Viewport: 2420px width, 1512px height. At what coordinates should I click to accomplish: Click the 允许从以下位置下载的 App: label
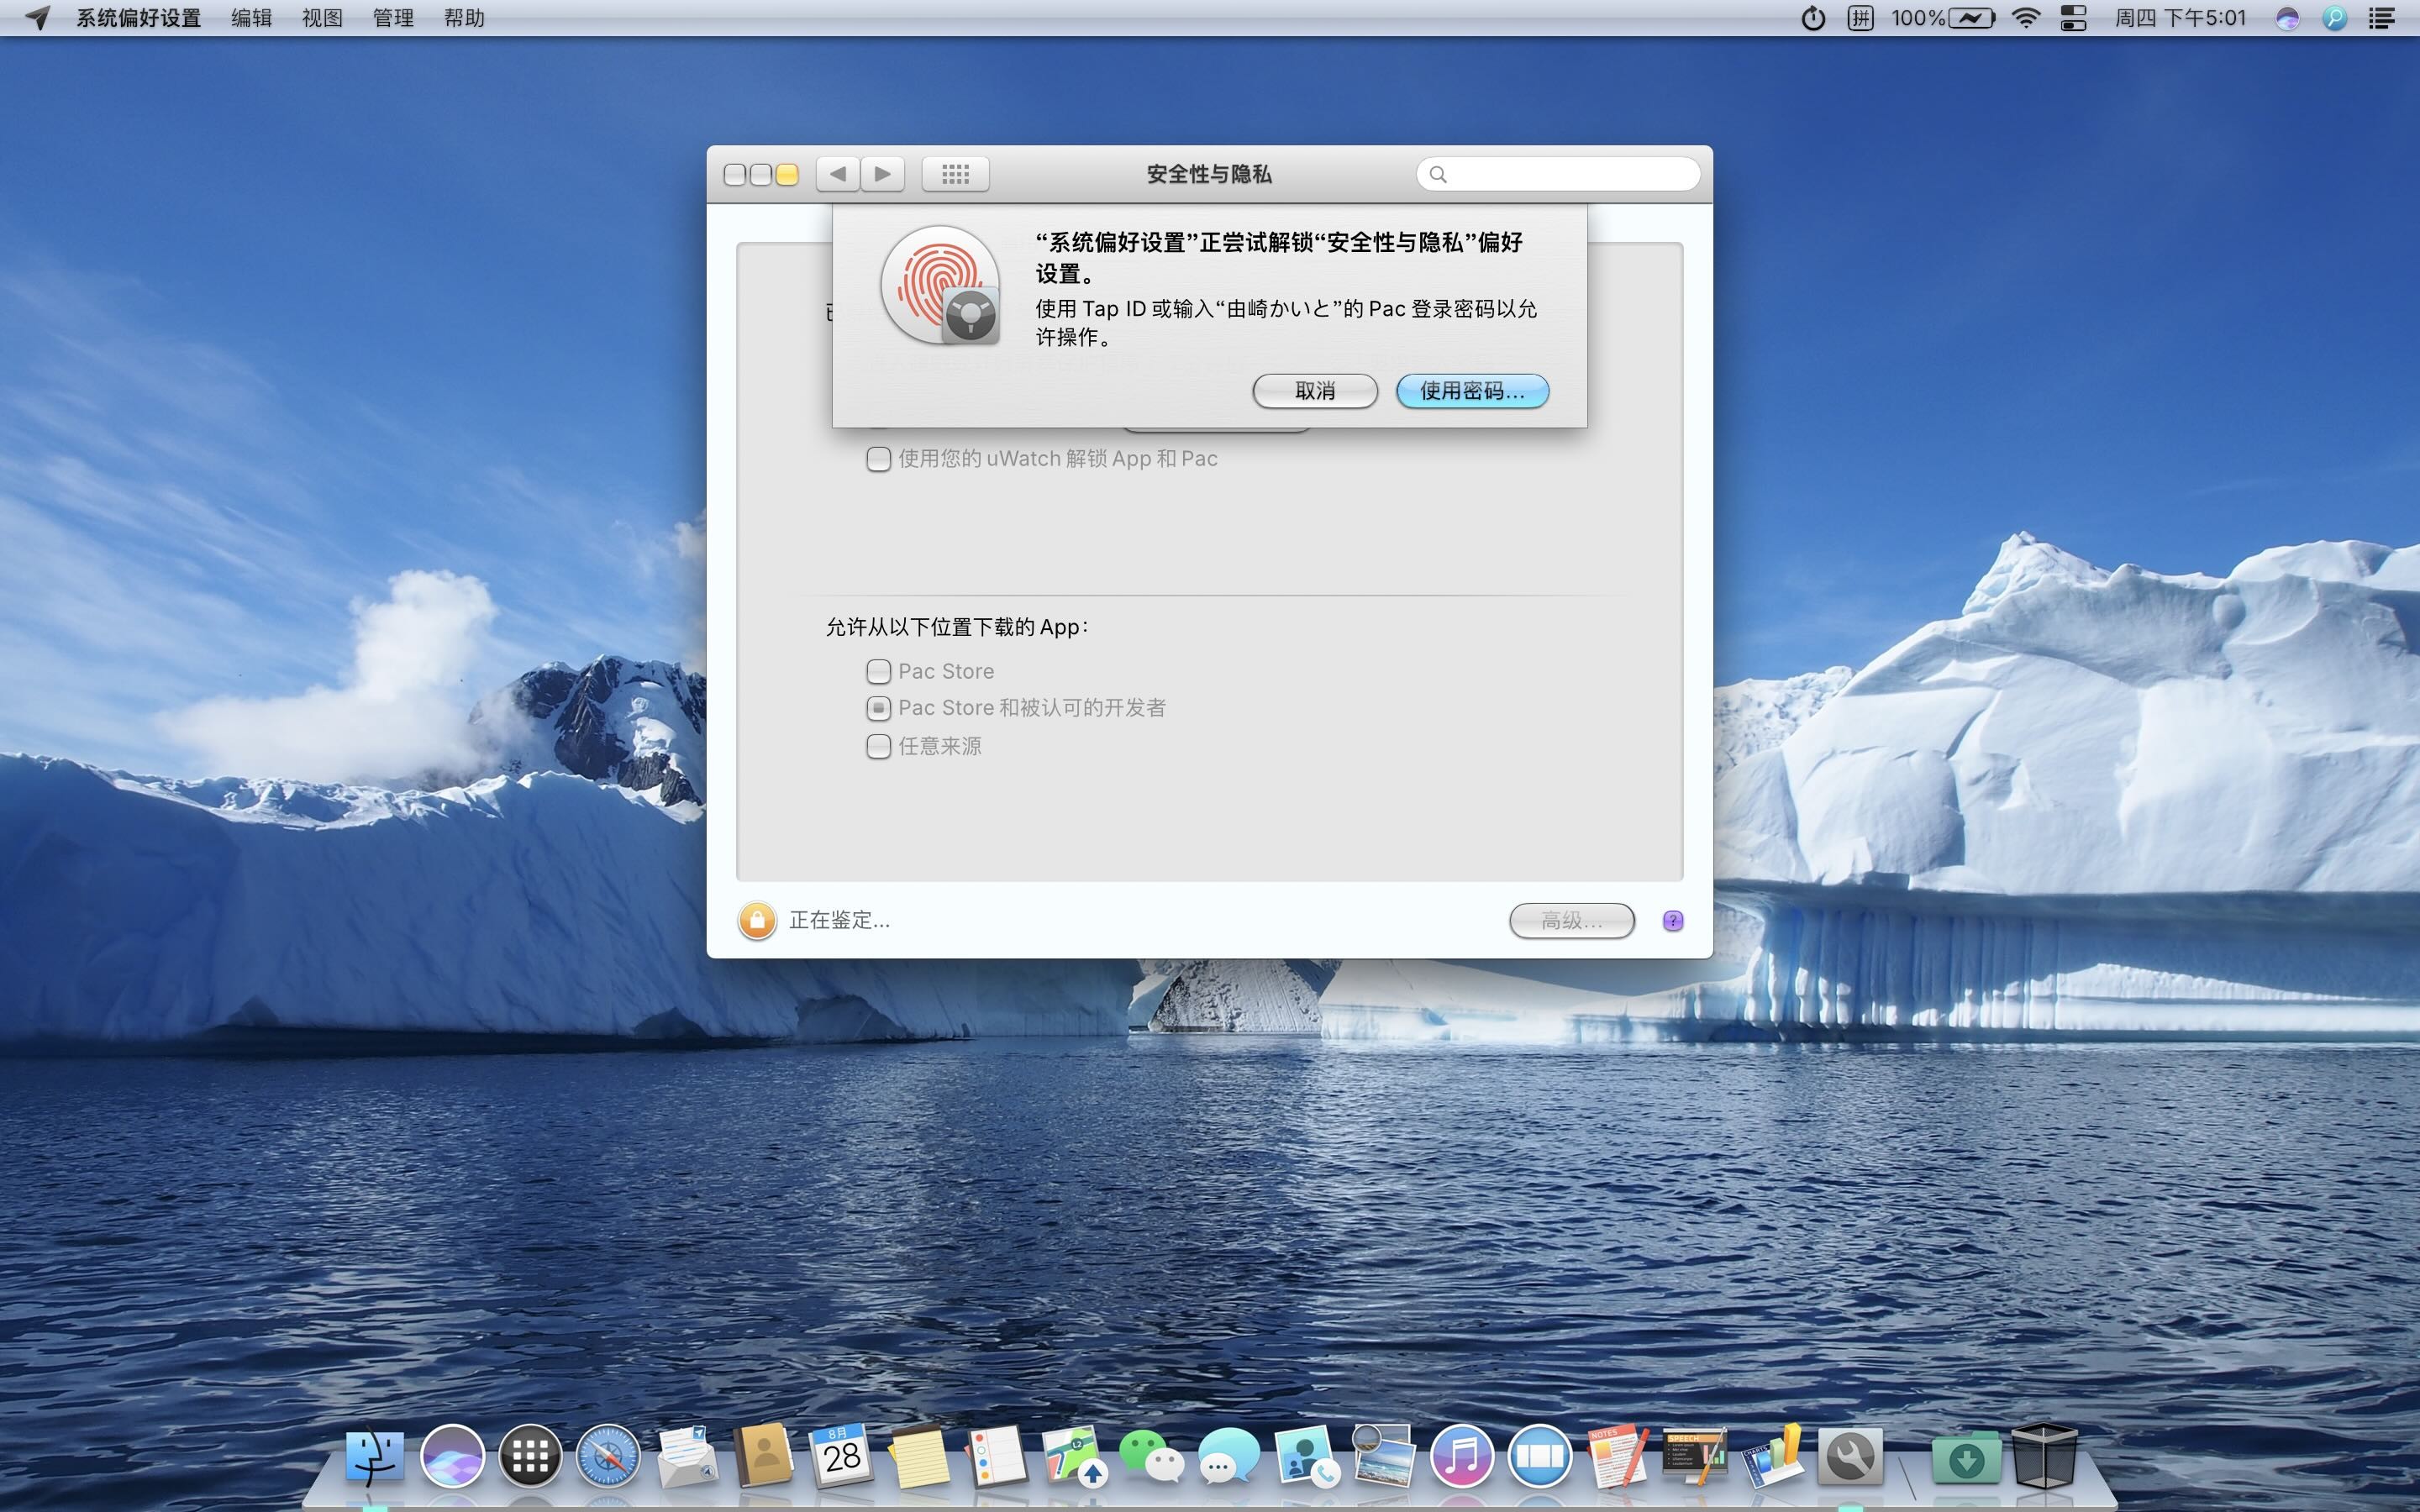click(x=957, y=627)
